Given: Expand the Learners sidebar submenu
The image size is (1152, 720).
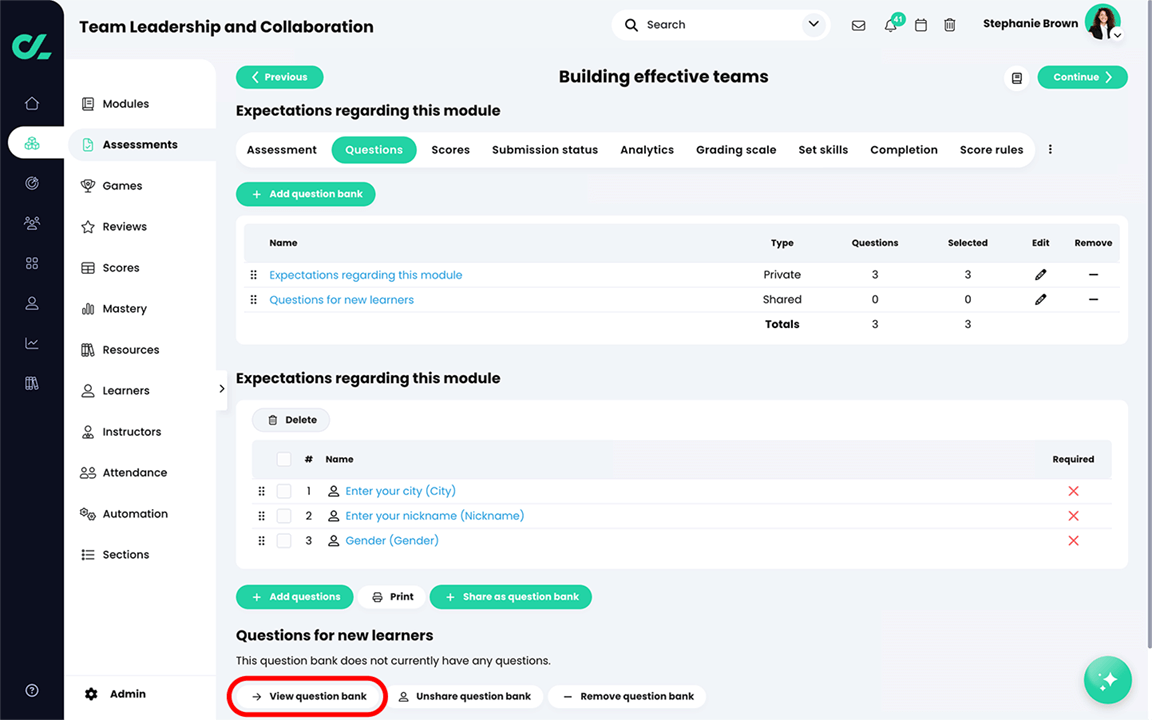Looking at the screenshot, I should pyautogui.click(x=222, y=390).
